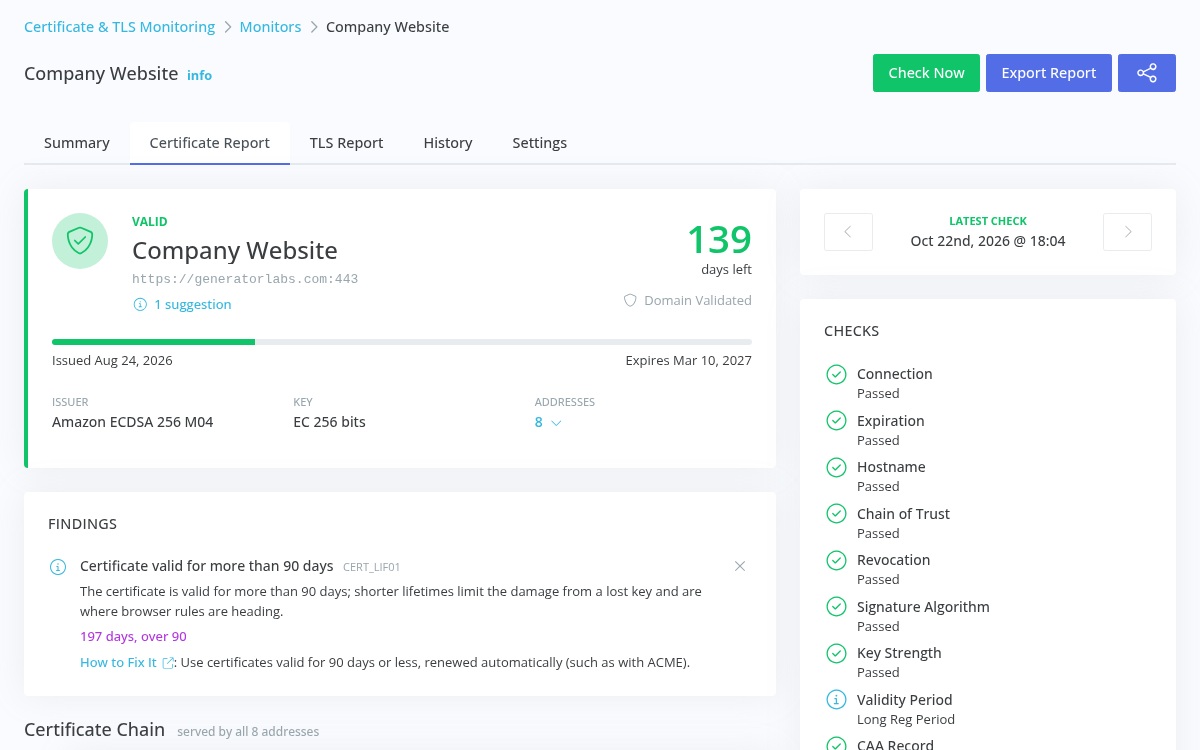Click the 197 days, over 90 text
The width and height of the screenshot is (1200, 750).
pyautogui.click(x=133, y=636)
